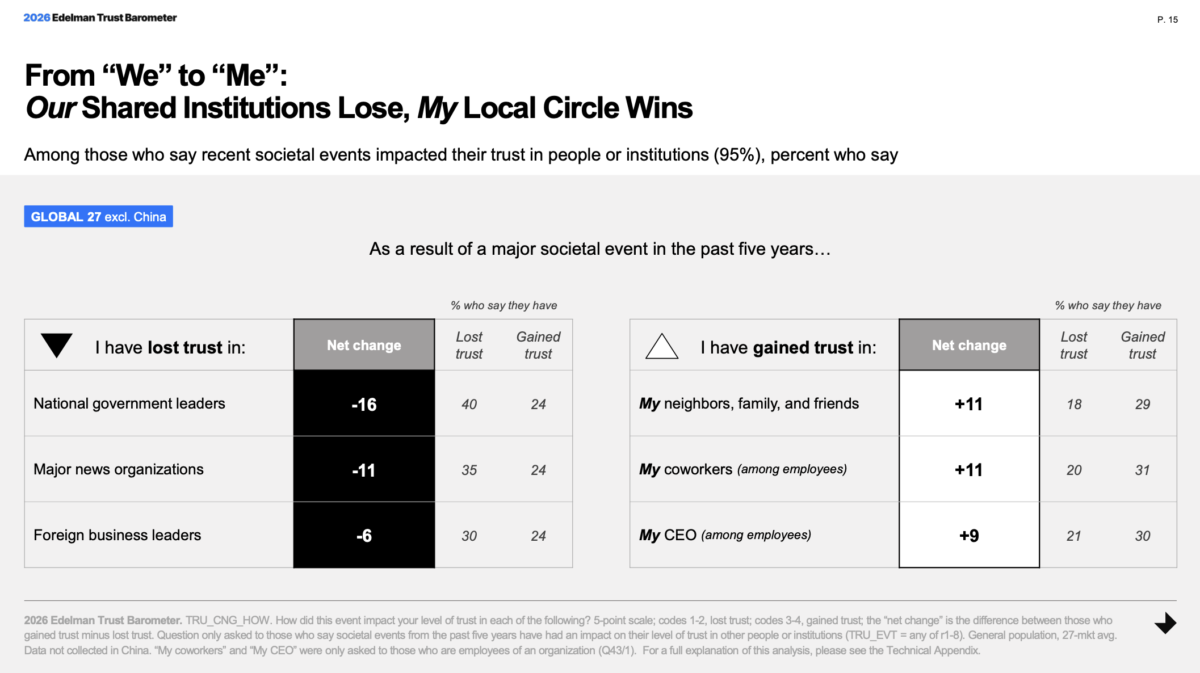Select the left table Net change header
The width and height of the screenshot is (1200, 673).
tap(364, 345)
